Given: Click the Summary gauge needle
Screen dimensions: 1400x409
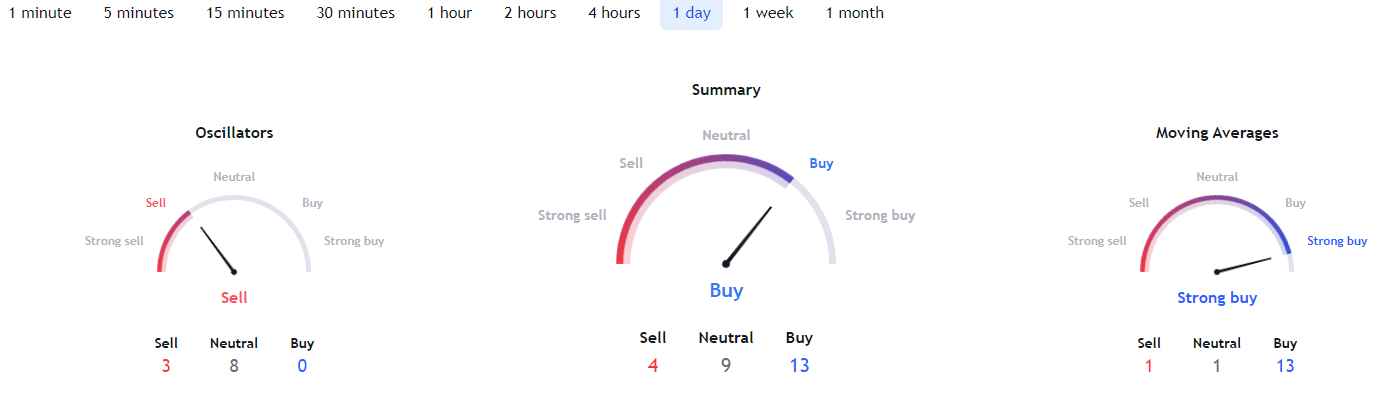Looking at the screenshot, I should pyautogui.click(x=749, y=235).
